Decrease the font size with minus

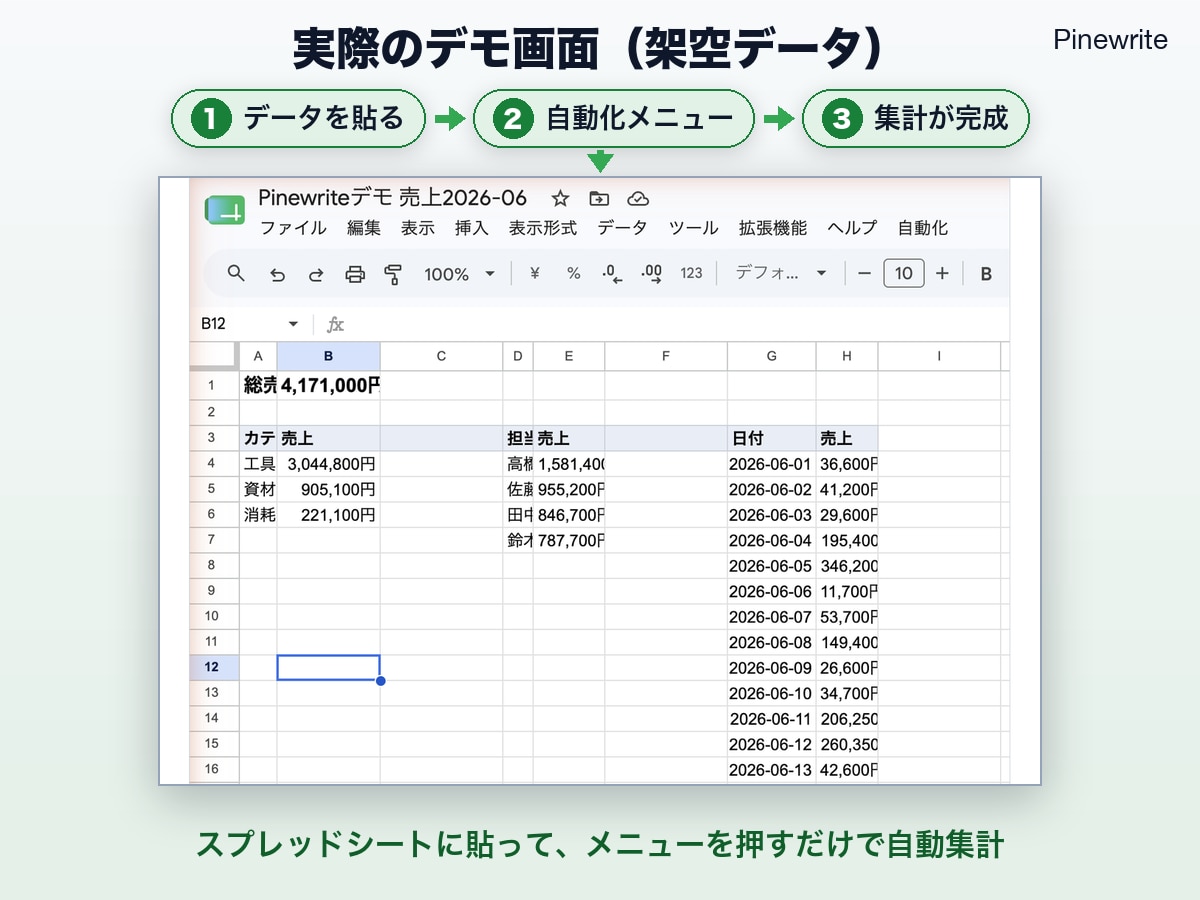(x=865, y=273)
